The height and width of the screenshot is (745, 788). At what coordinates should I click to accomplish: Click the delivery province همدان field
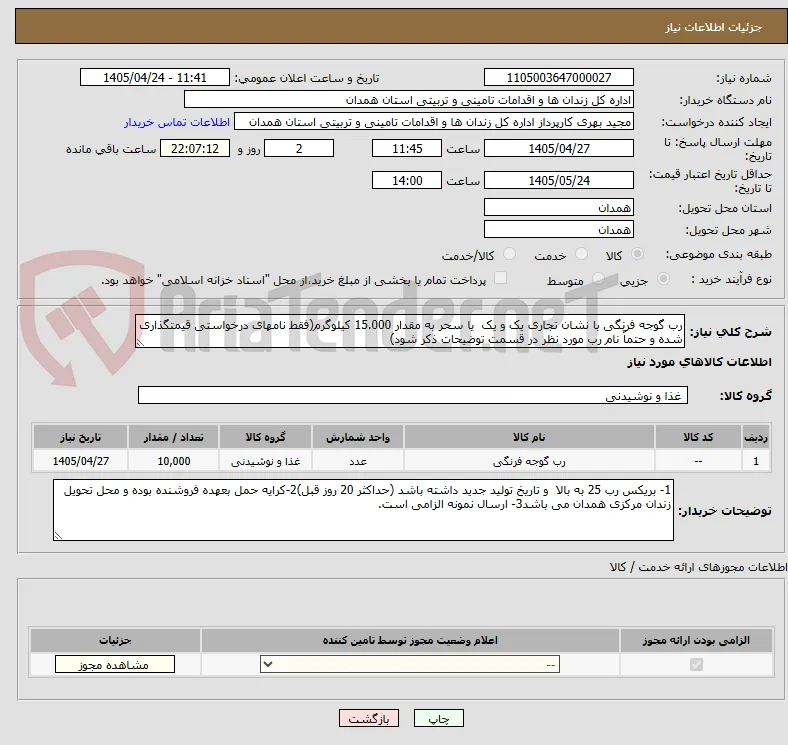pos(559,207)
